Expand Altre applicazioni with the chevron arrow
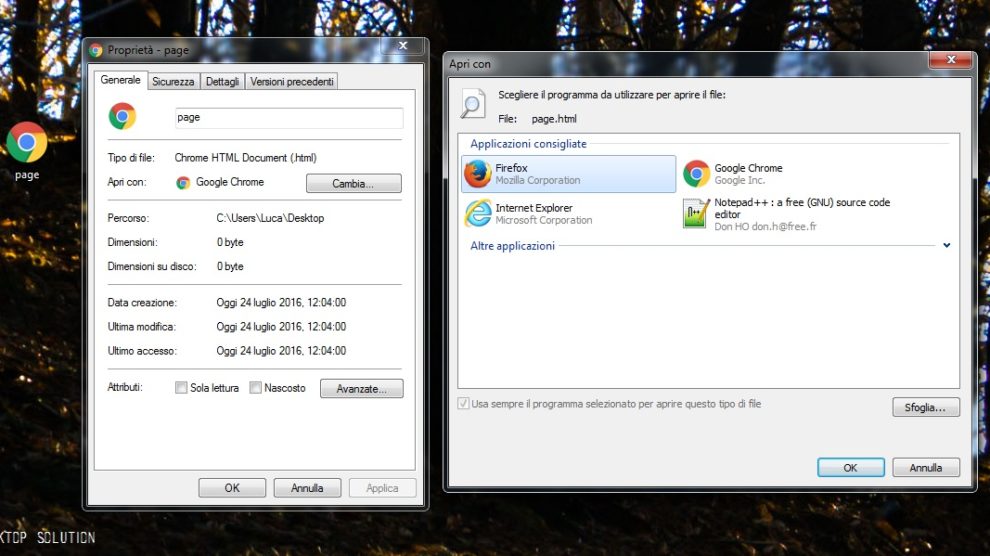The height and width of the screenshot is (556, 990). (x=946, y=245)
